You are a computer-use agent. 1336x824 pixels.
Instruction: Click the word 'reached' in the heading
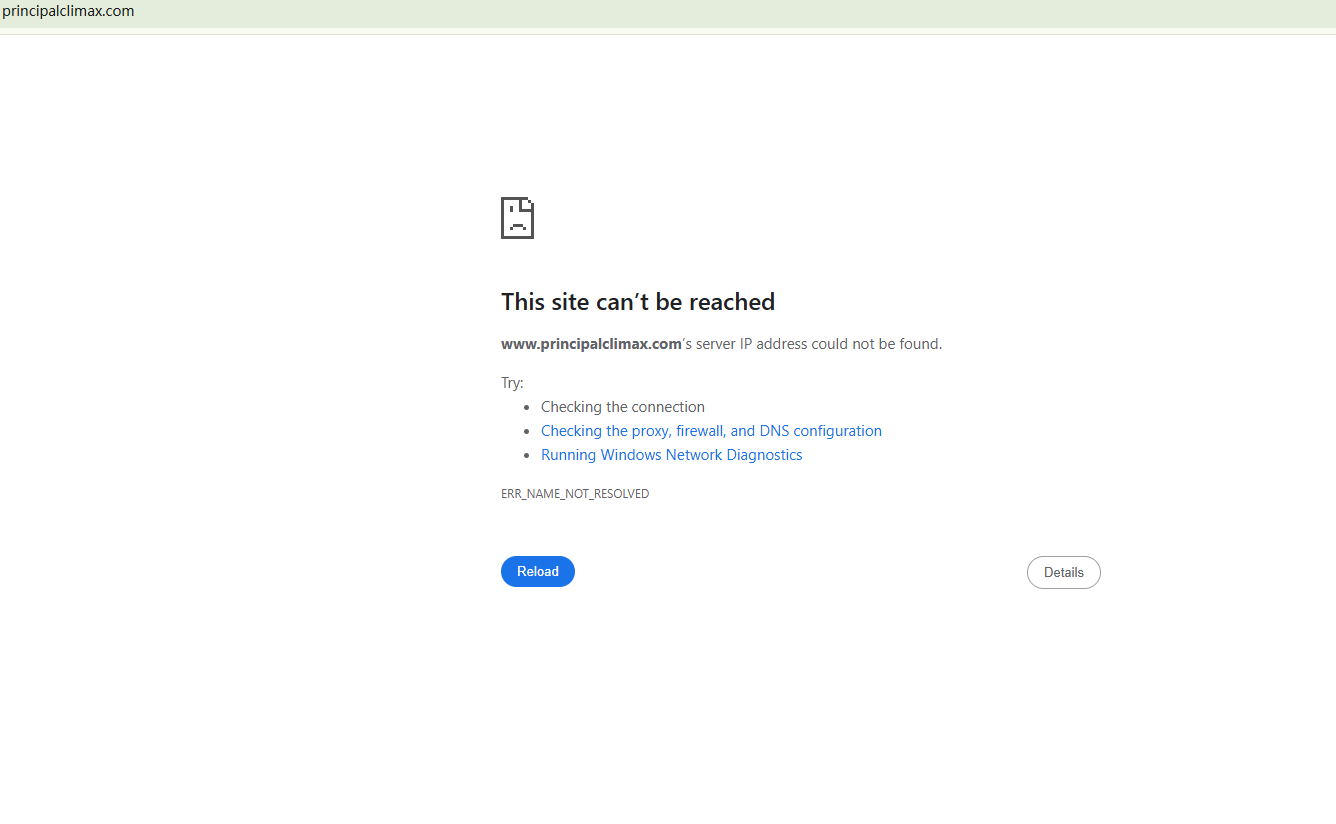coord(732,302)
